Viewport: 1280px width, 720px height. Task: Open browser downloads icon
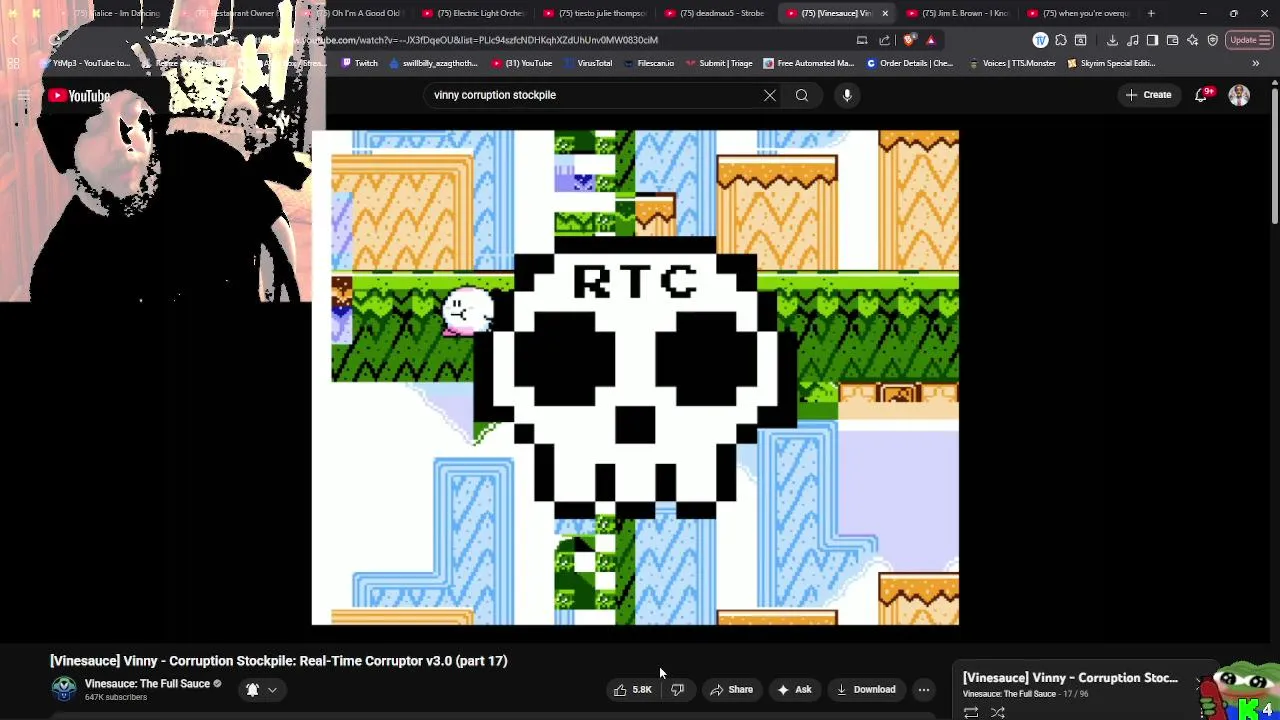pyautogui.click(x=1112, y=40)
